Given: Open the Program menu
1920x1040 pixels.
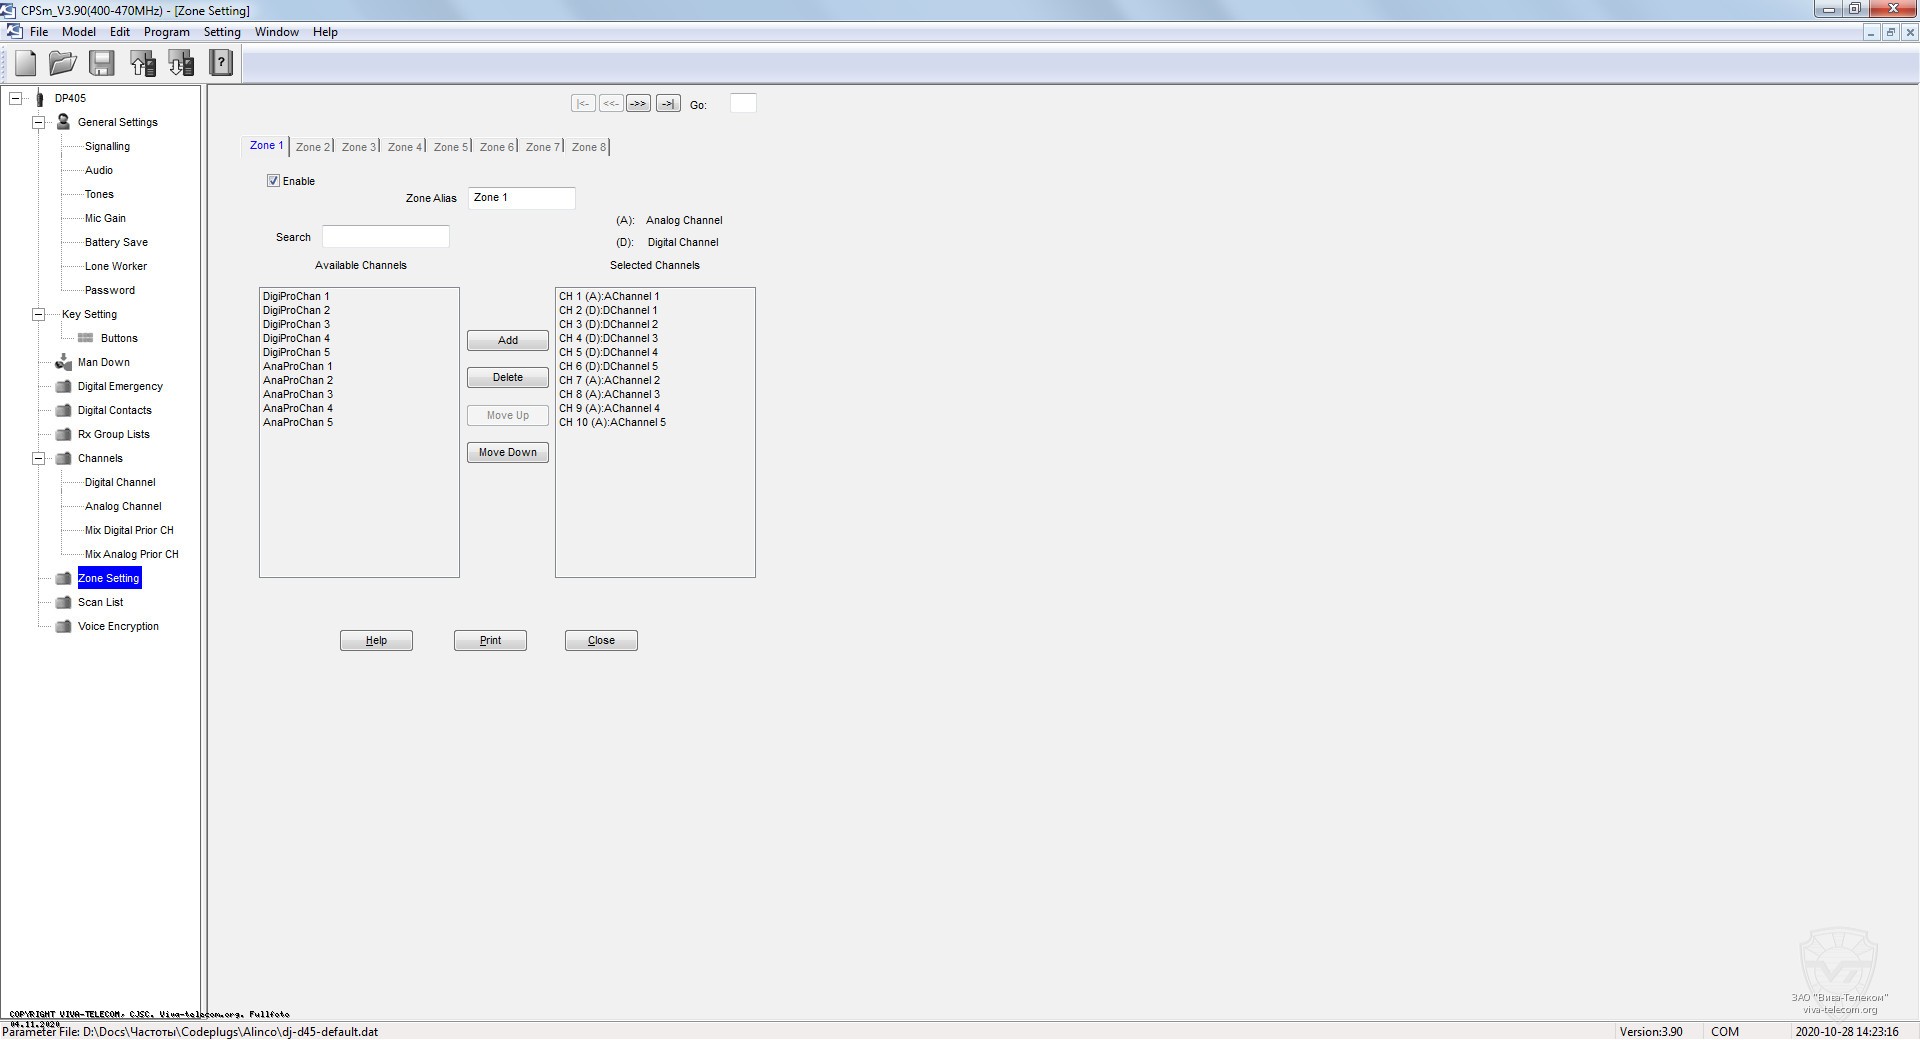Looking at the screenshot, I should click(166, 32).
